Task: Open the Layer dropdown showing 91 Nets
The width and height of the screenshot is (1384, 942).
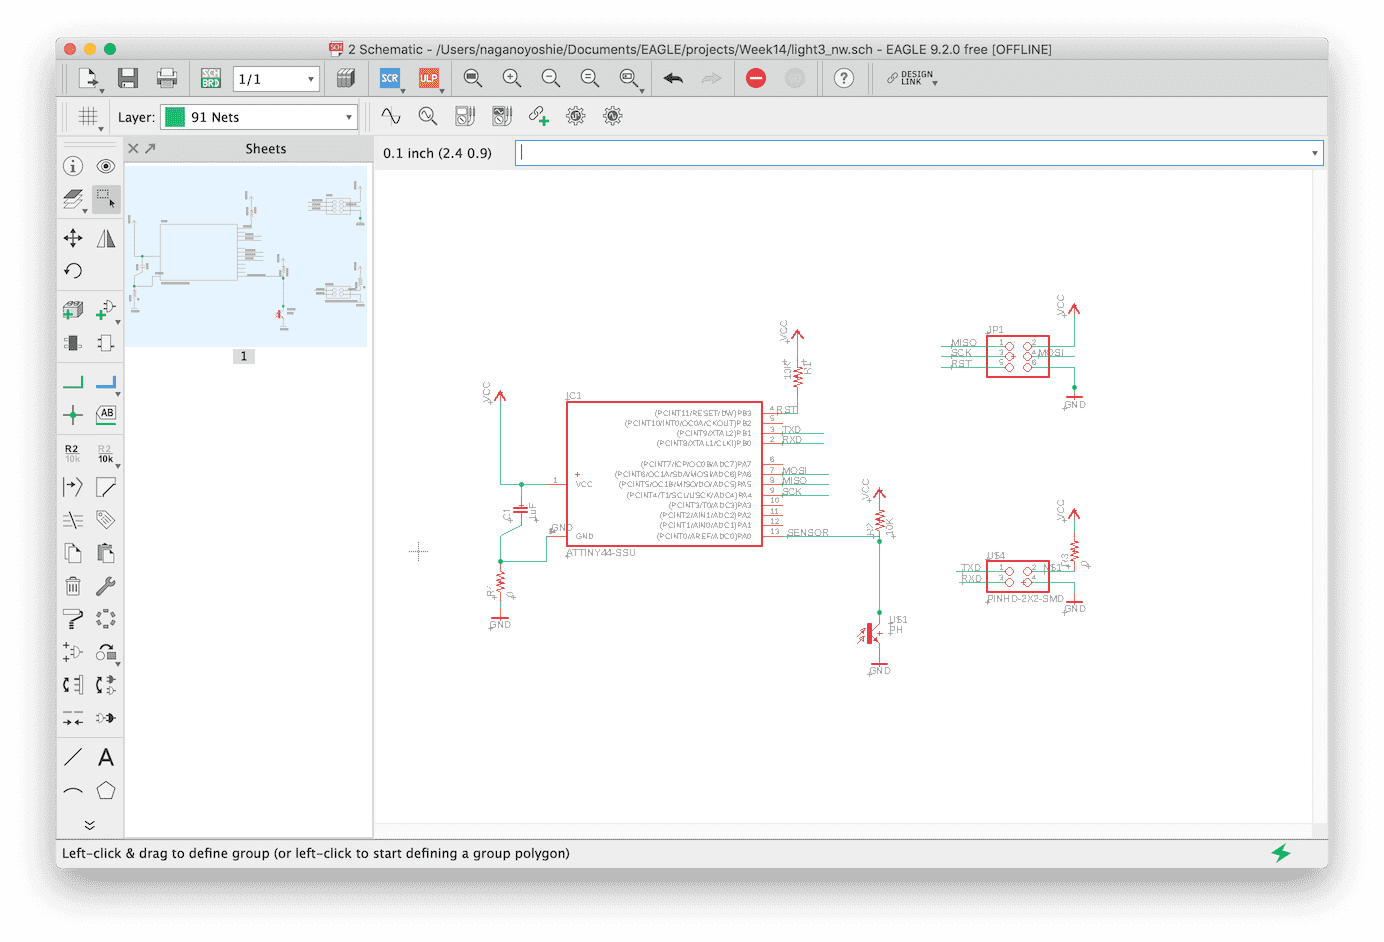Action: coord(259,117)
